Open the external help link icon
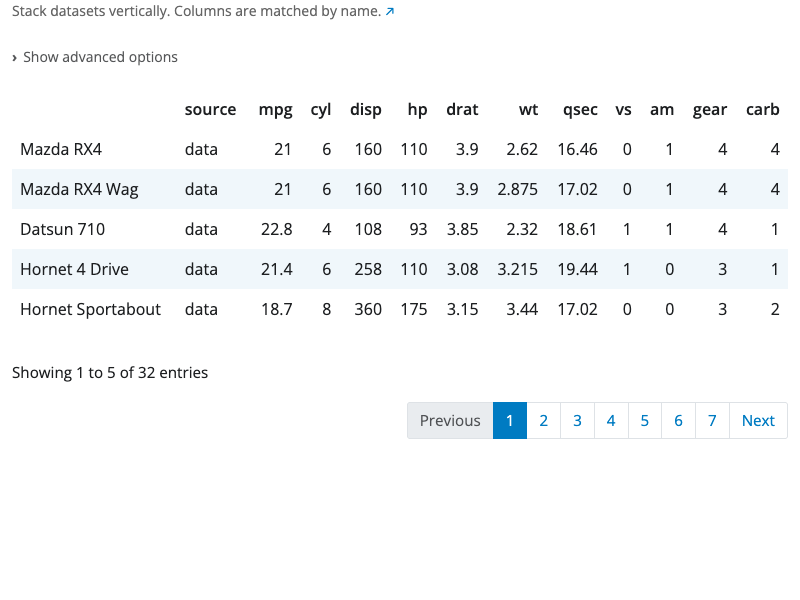Viewport: 800px width, 600px height. click(x=390, y=12)
